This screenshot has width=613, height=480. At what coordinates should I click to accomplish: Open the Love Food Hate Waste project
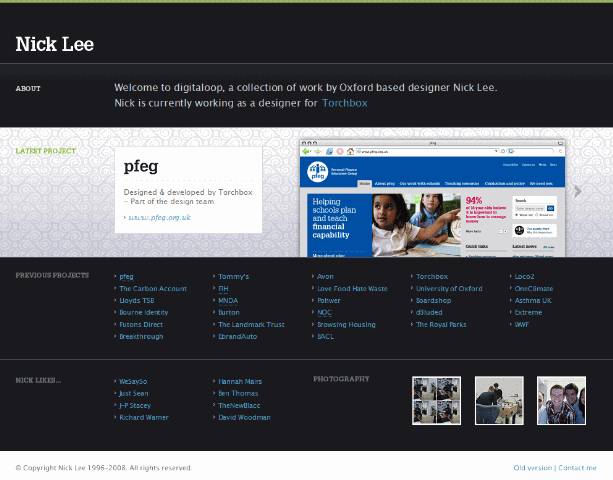353,288
